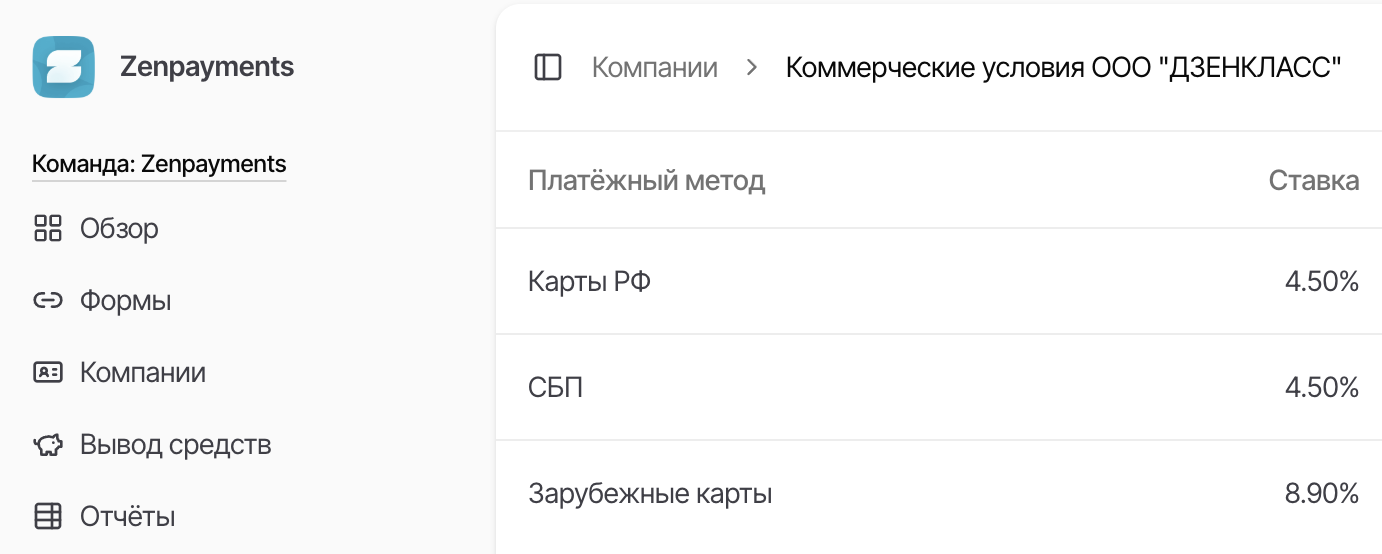Open the Отчёты menu label
Viewport: 1382px width, 554px height.
click(x=127, y=516)
